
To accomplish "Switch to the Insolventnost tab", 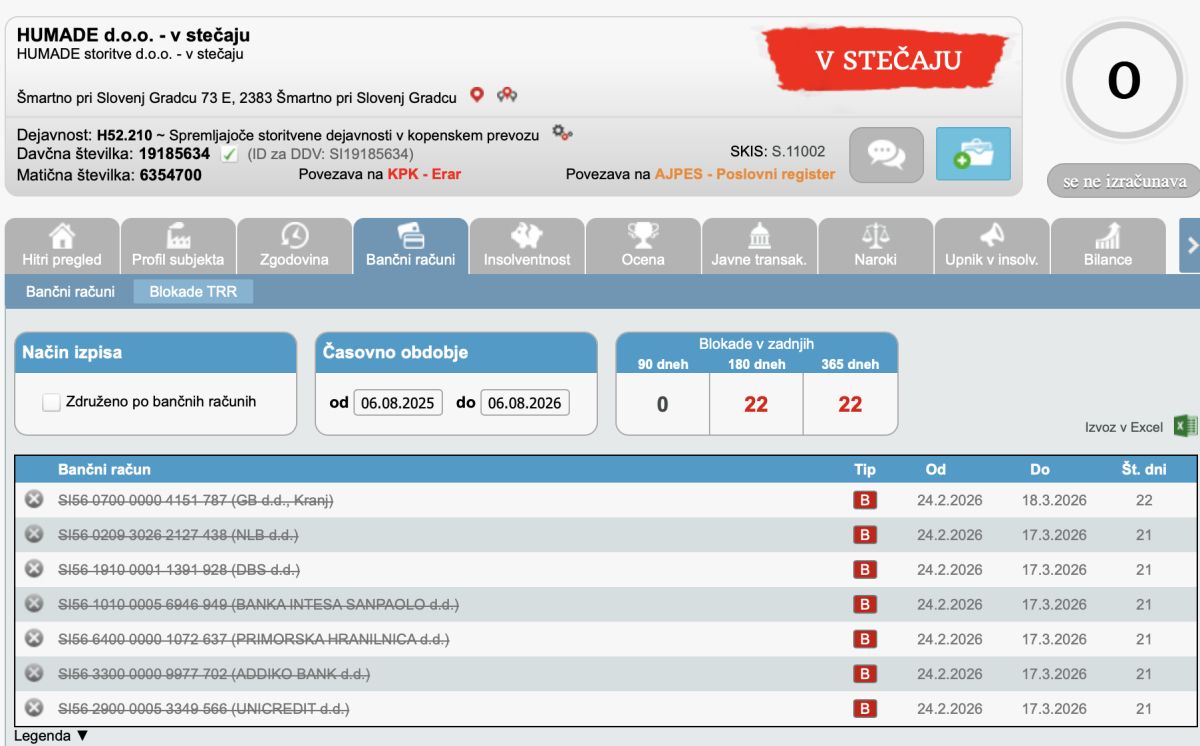I will click(x=527, y=246).
